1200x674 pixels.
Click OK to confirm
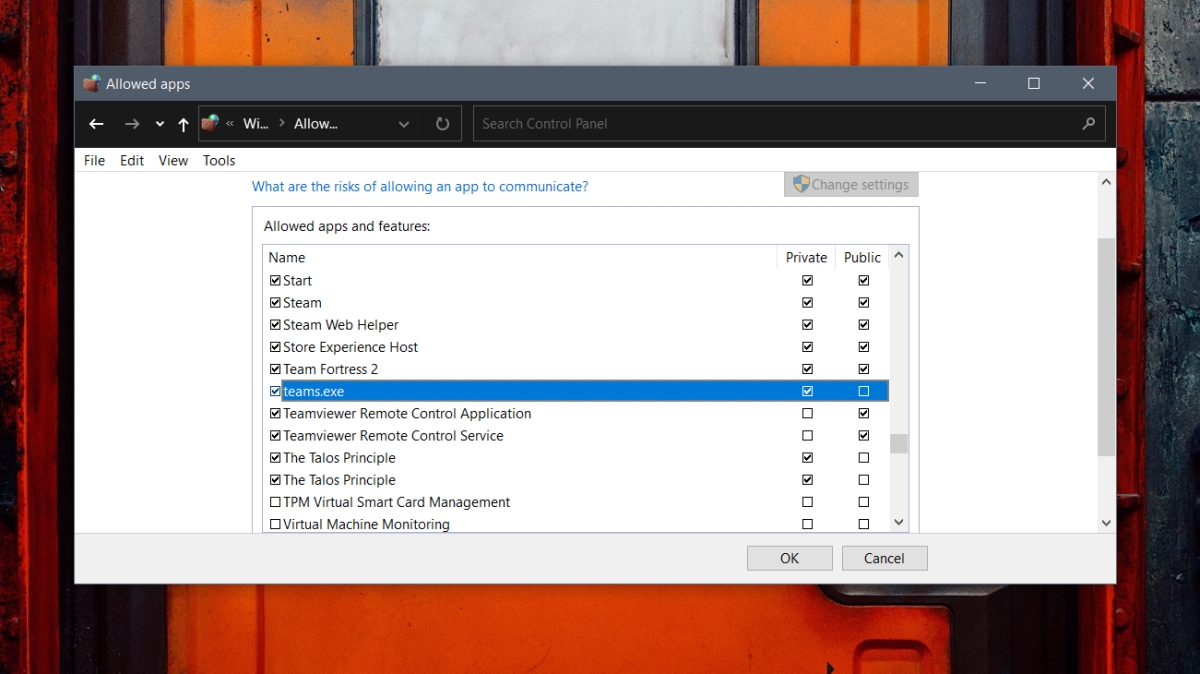pyautogui.click(x=790, y=558)
